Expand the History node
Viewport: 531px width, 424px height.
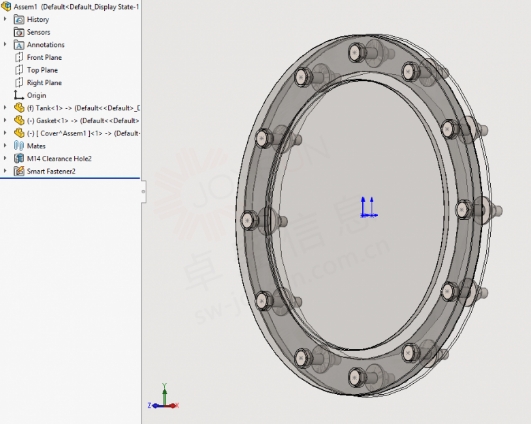pyautogui.click(x=5, y=19)
